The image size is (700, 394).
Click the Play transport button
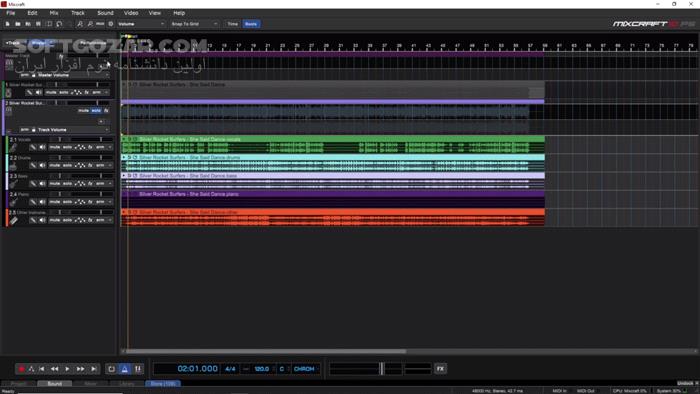67,369
